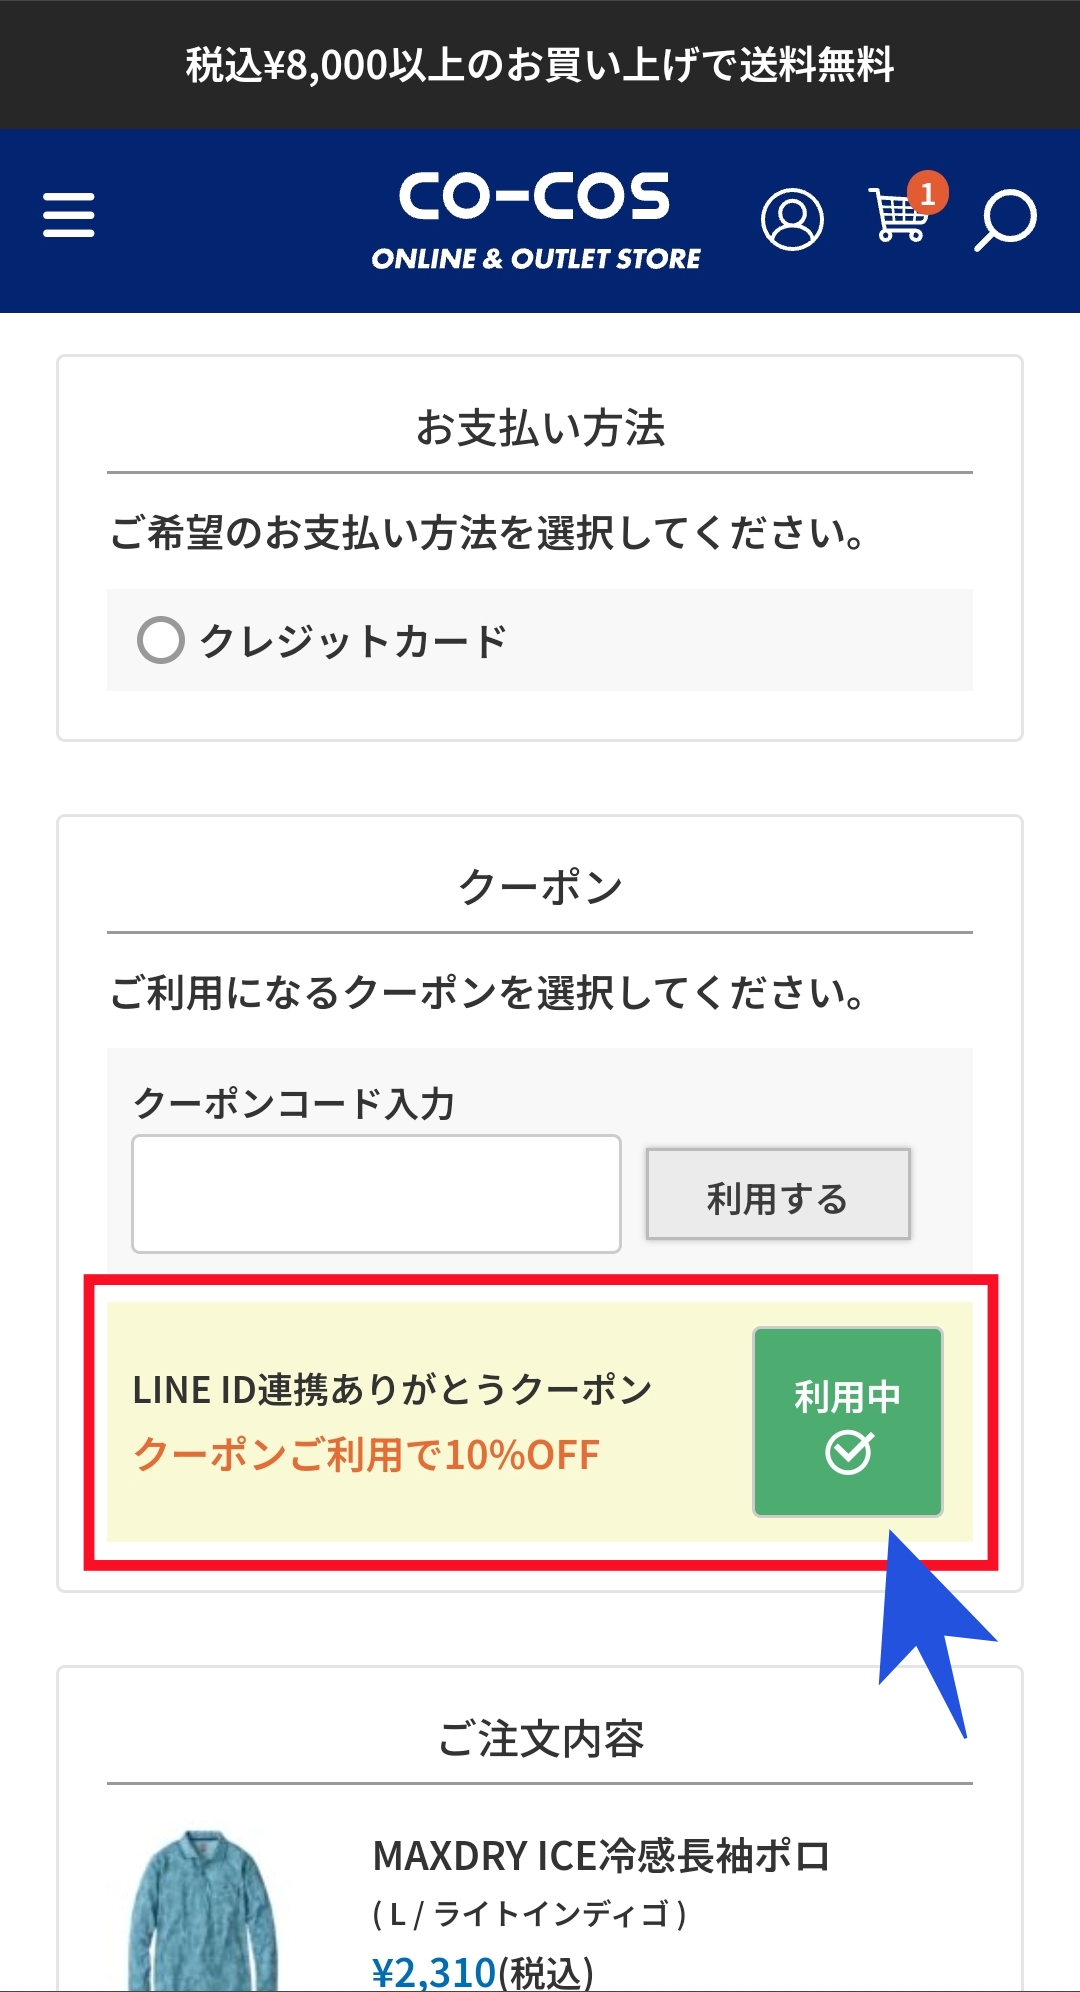Screen dimensions: 1080x1992
Task: Open the hamburger navigation menu
Action: tap(69, 216)
